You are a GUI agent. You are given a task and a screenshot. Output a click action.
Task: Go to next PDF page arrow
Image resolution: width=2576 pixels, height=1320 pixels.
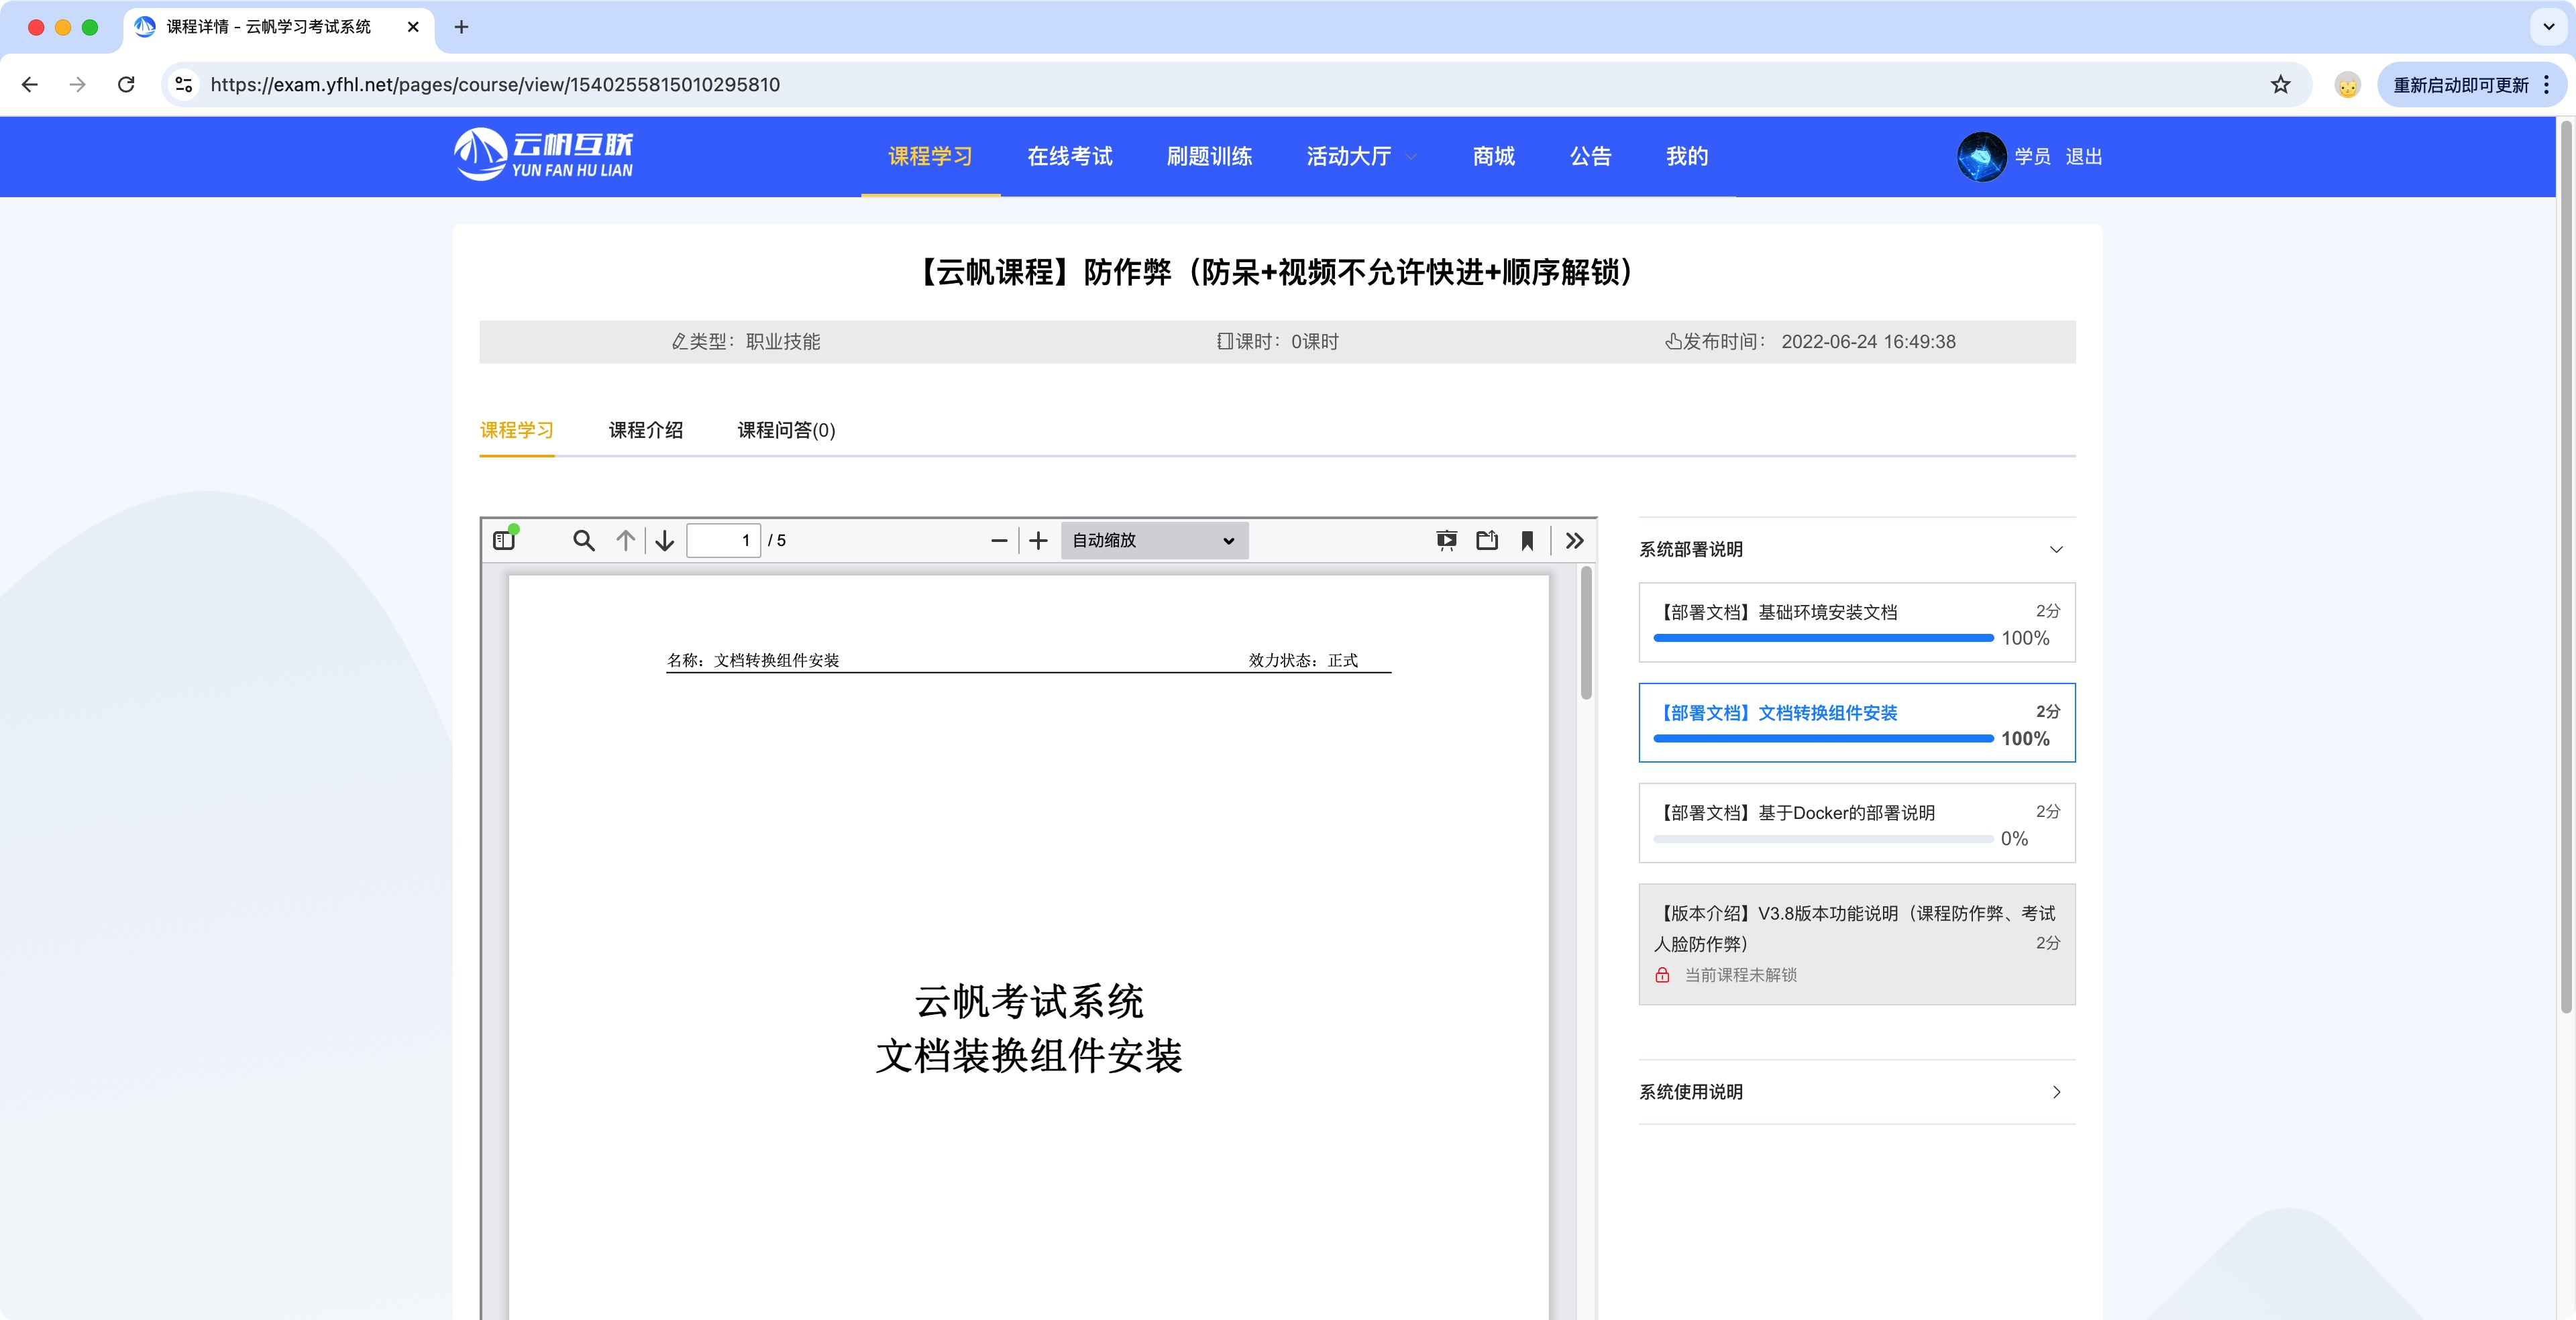coord(665,540)
